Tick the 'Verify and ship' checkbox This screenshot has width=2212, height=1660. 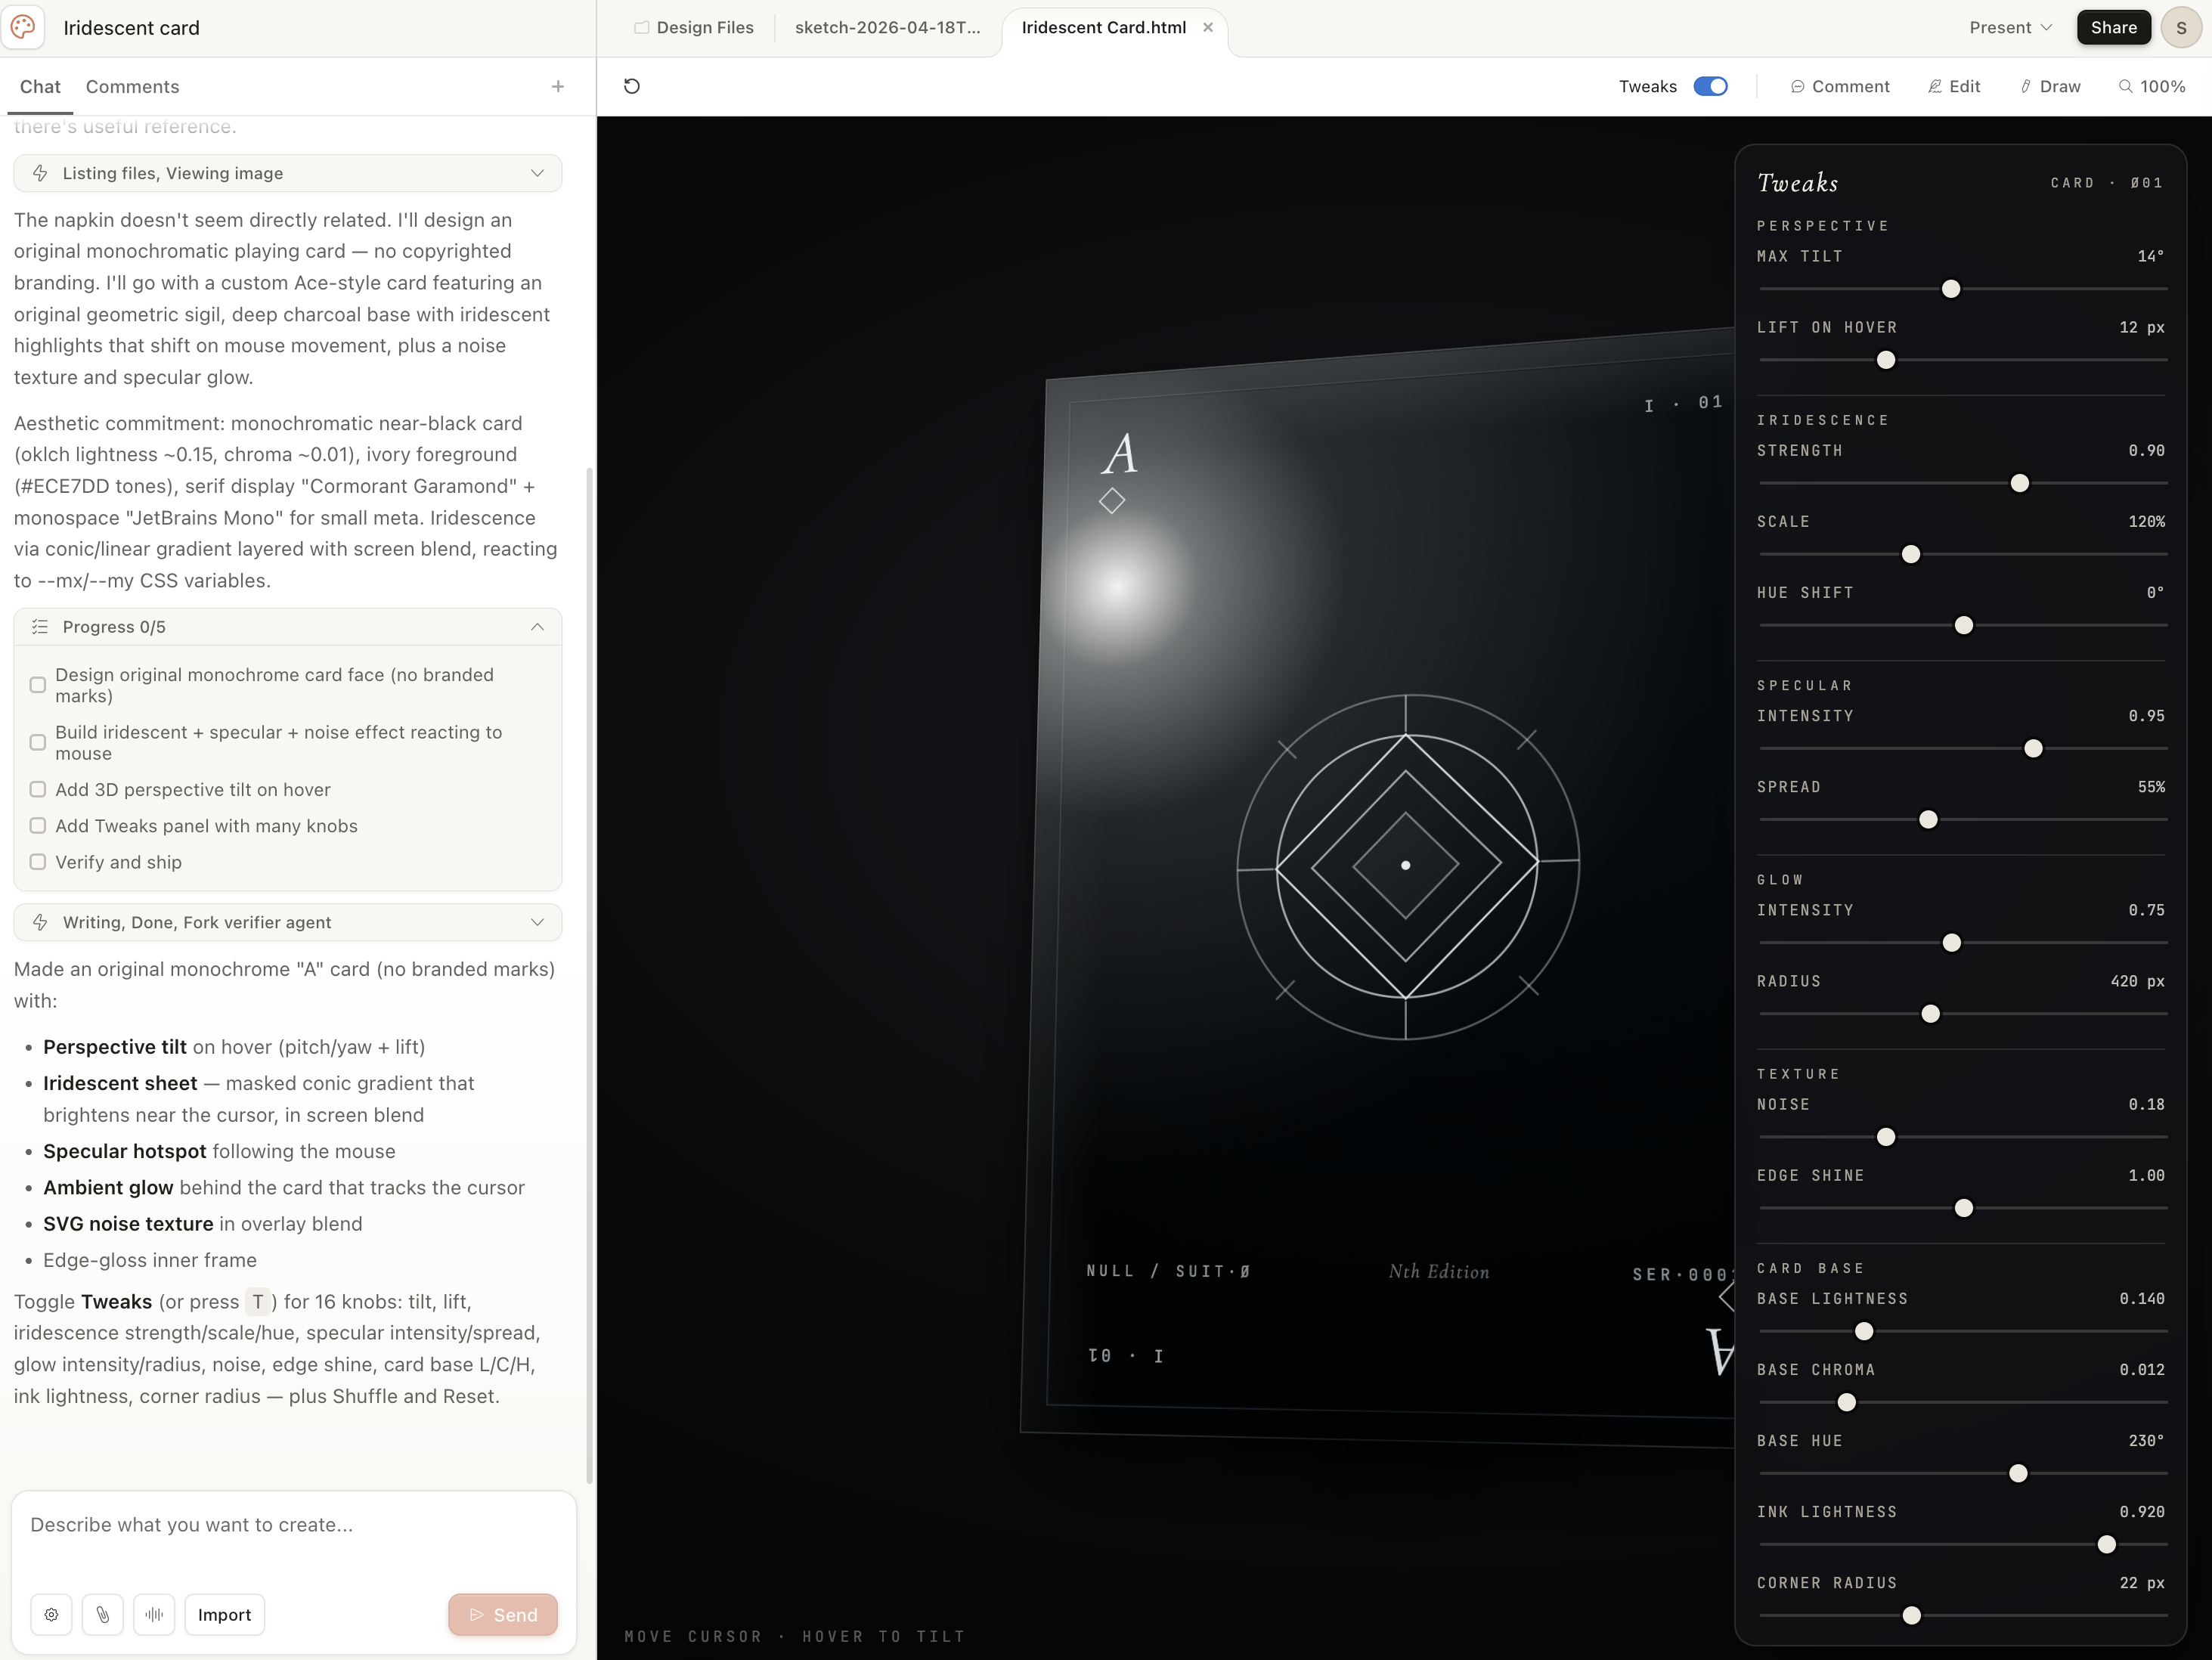[x=38, y=862]
